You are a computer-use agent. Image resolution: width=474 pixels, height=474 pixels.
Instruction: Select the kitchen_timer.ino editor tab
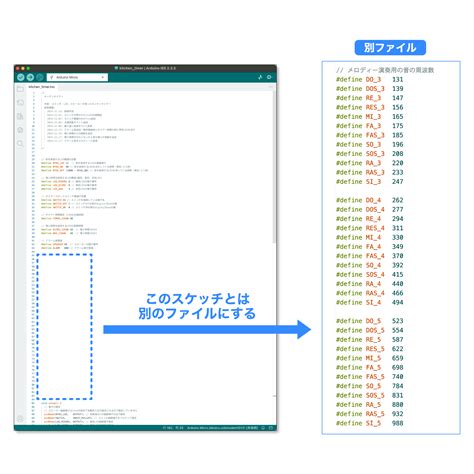point(42,87)
